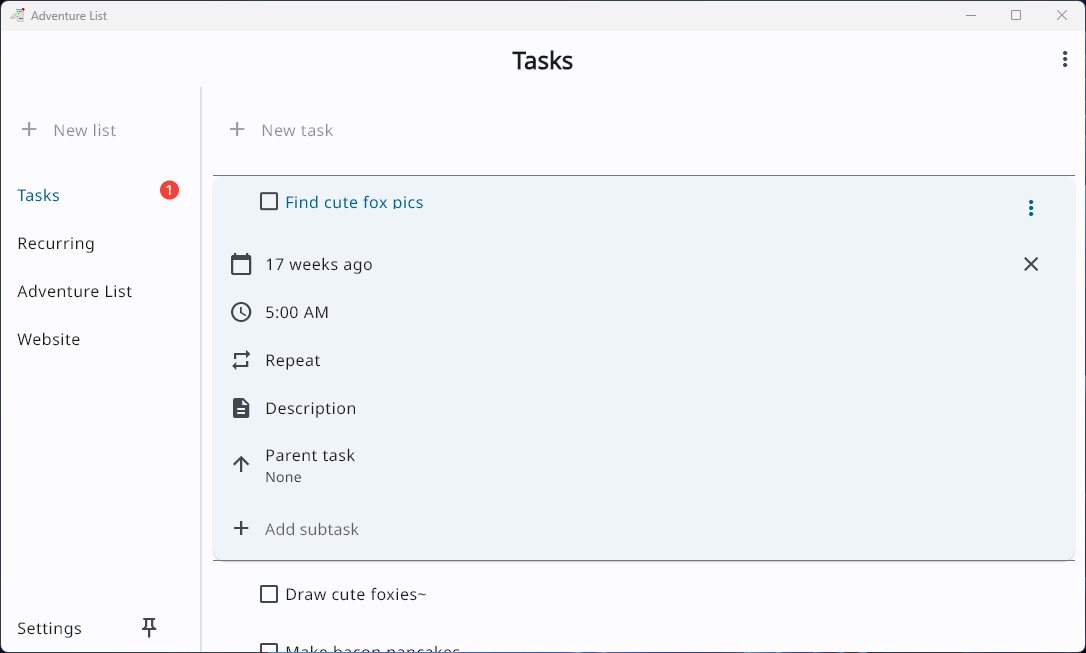Collapse the Find cute fox pics task title

tap(354, 202)
